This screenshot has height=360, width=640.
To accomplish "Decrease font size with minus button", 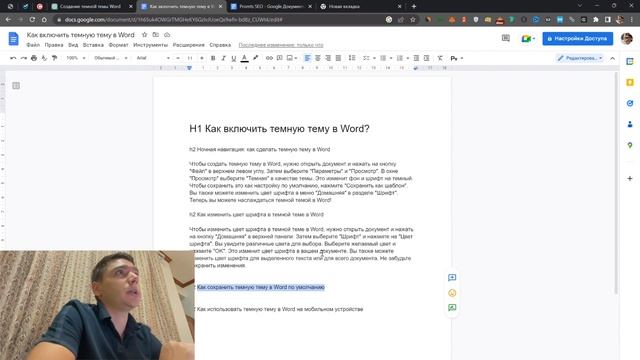I will [178, 58].
